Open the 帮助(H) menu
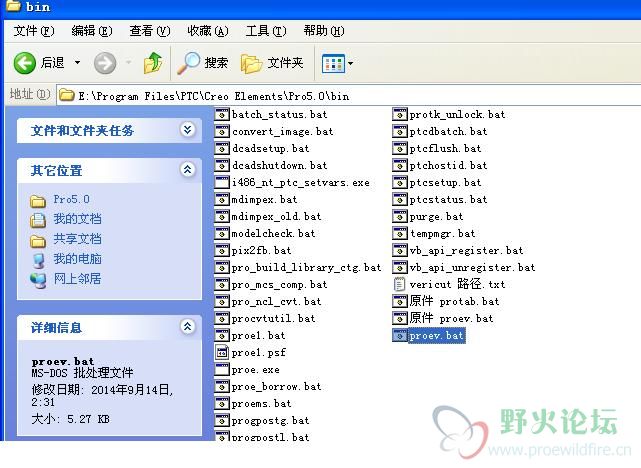The image size is (641, 468). tap(324, 31)
